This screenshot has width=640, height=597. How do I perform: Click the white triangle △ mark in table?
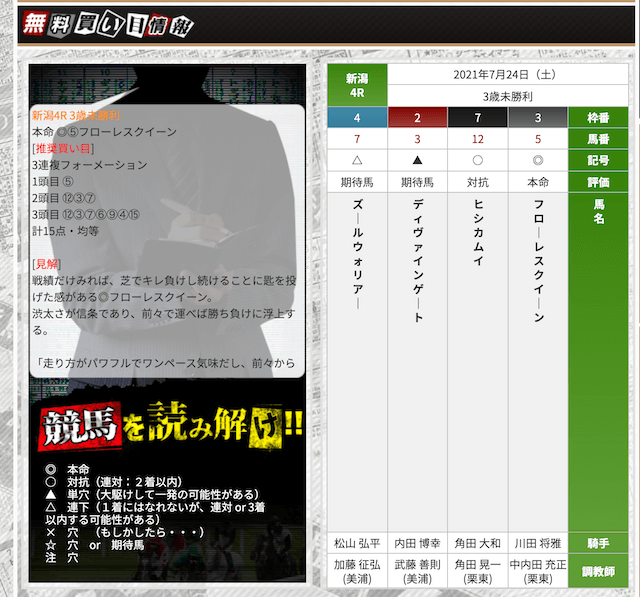pos(357,160)
